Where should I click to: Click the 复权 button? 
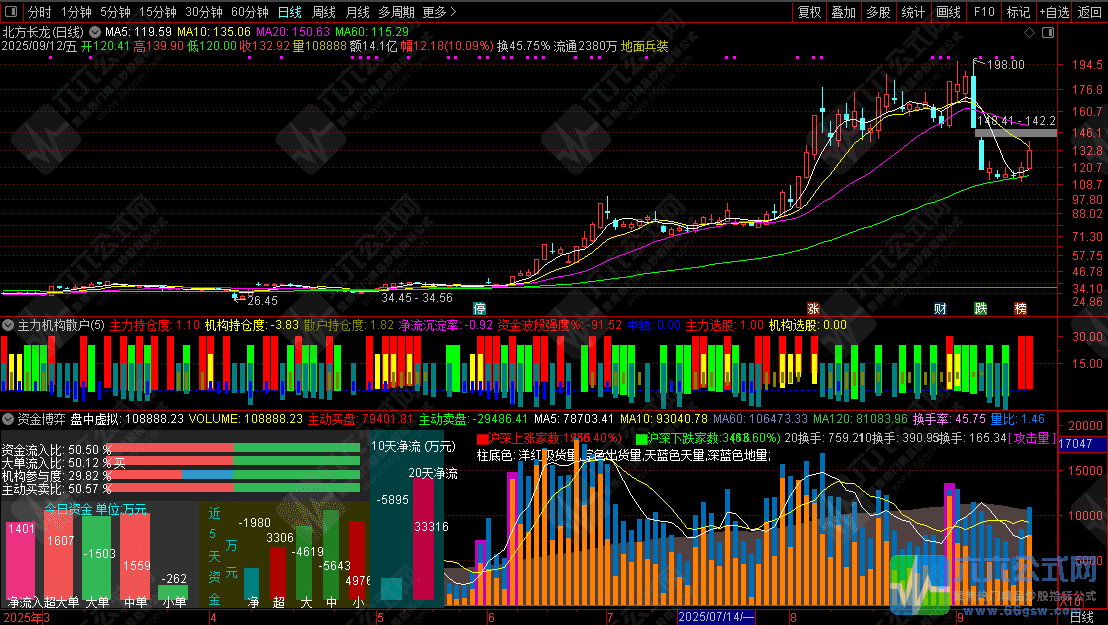[x=810, y=13]
